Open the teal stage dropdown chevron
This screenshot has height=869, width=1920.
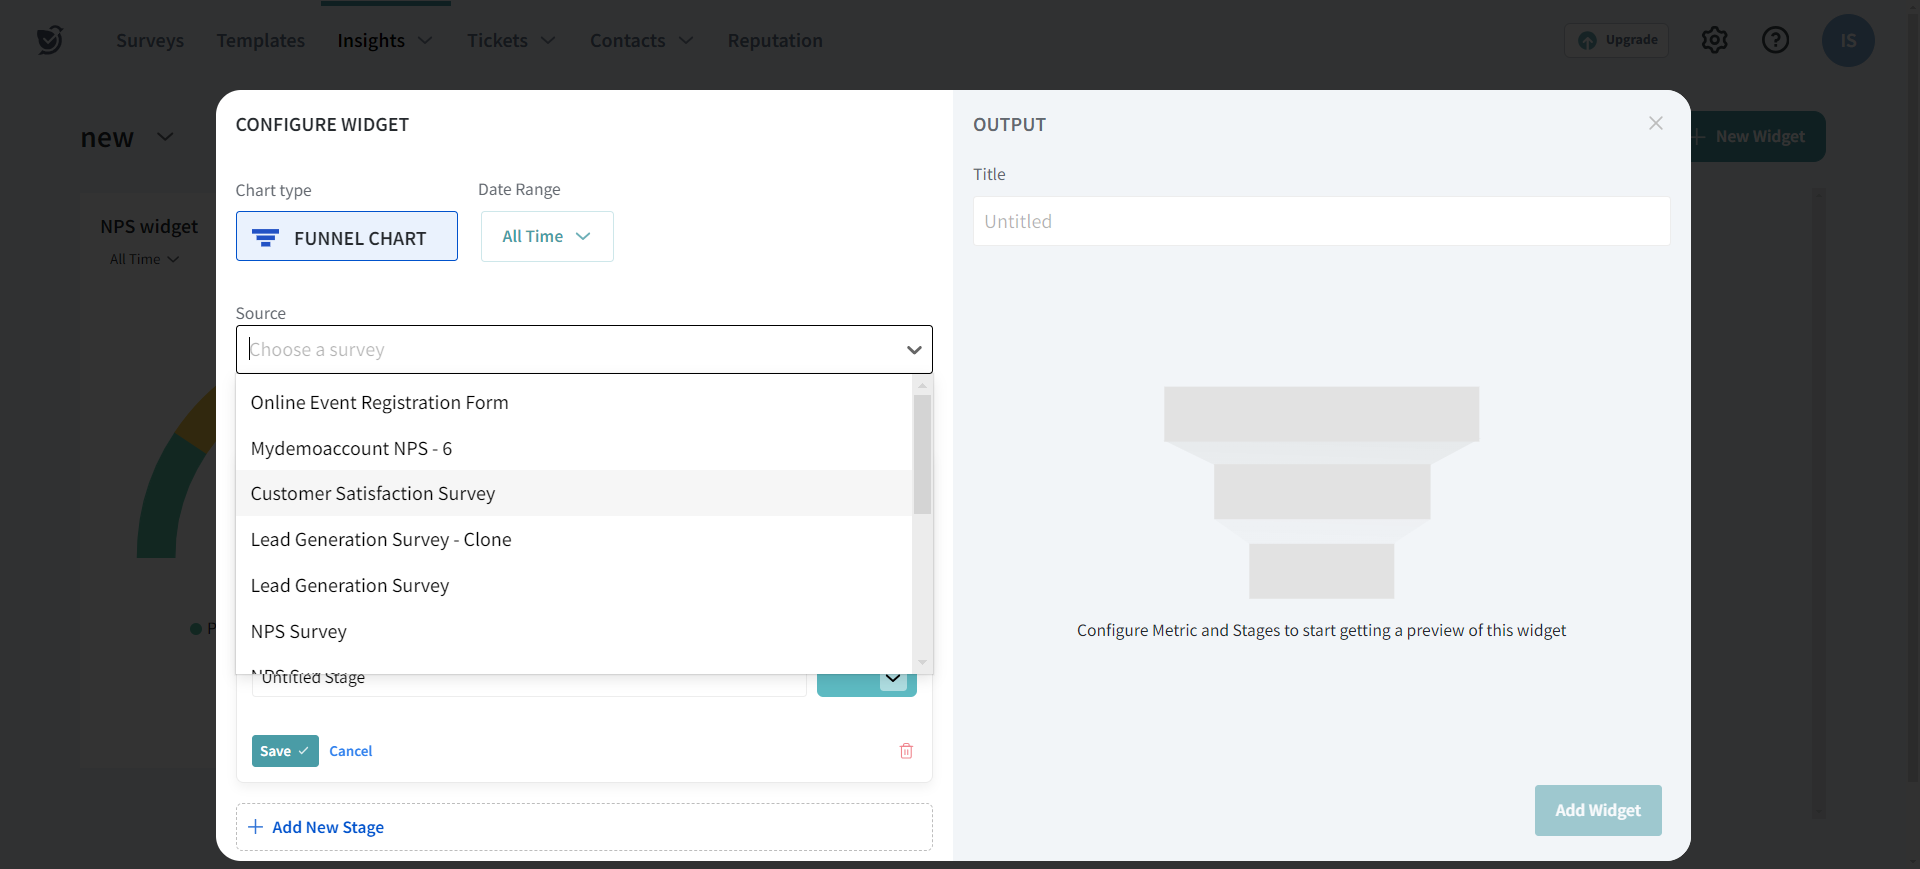click(x=892, y=680)
